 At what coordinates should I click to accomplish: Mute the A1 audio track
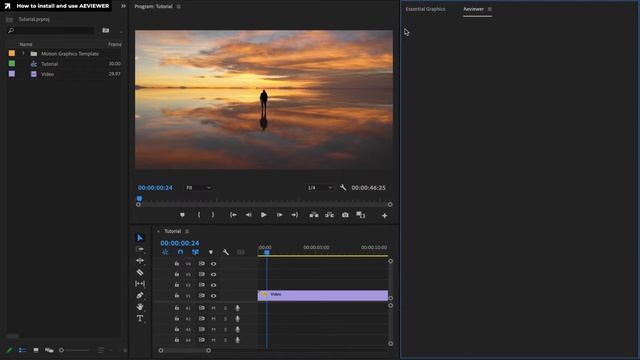[213, 308]
